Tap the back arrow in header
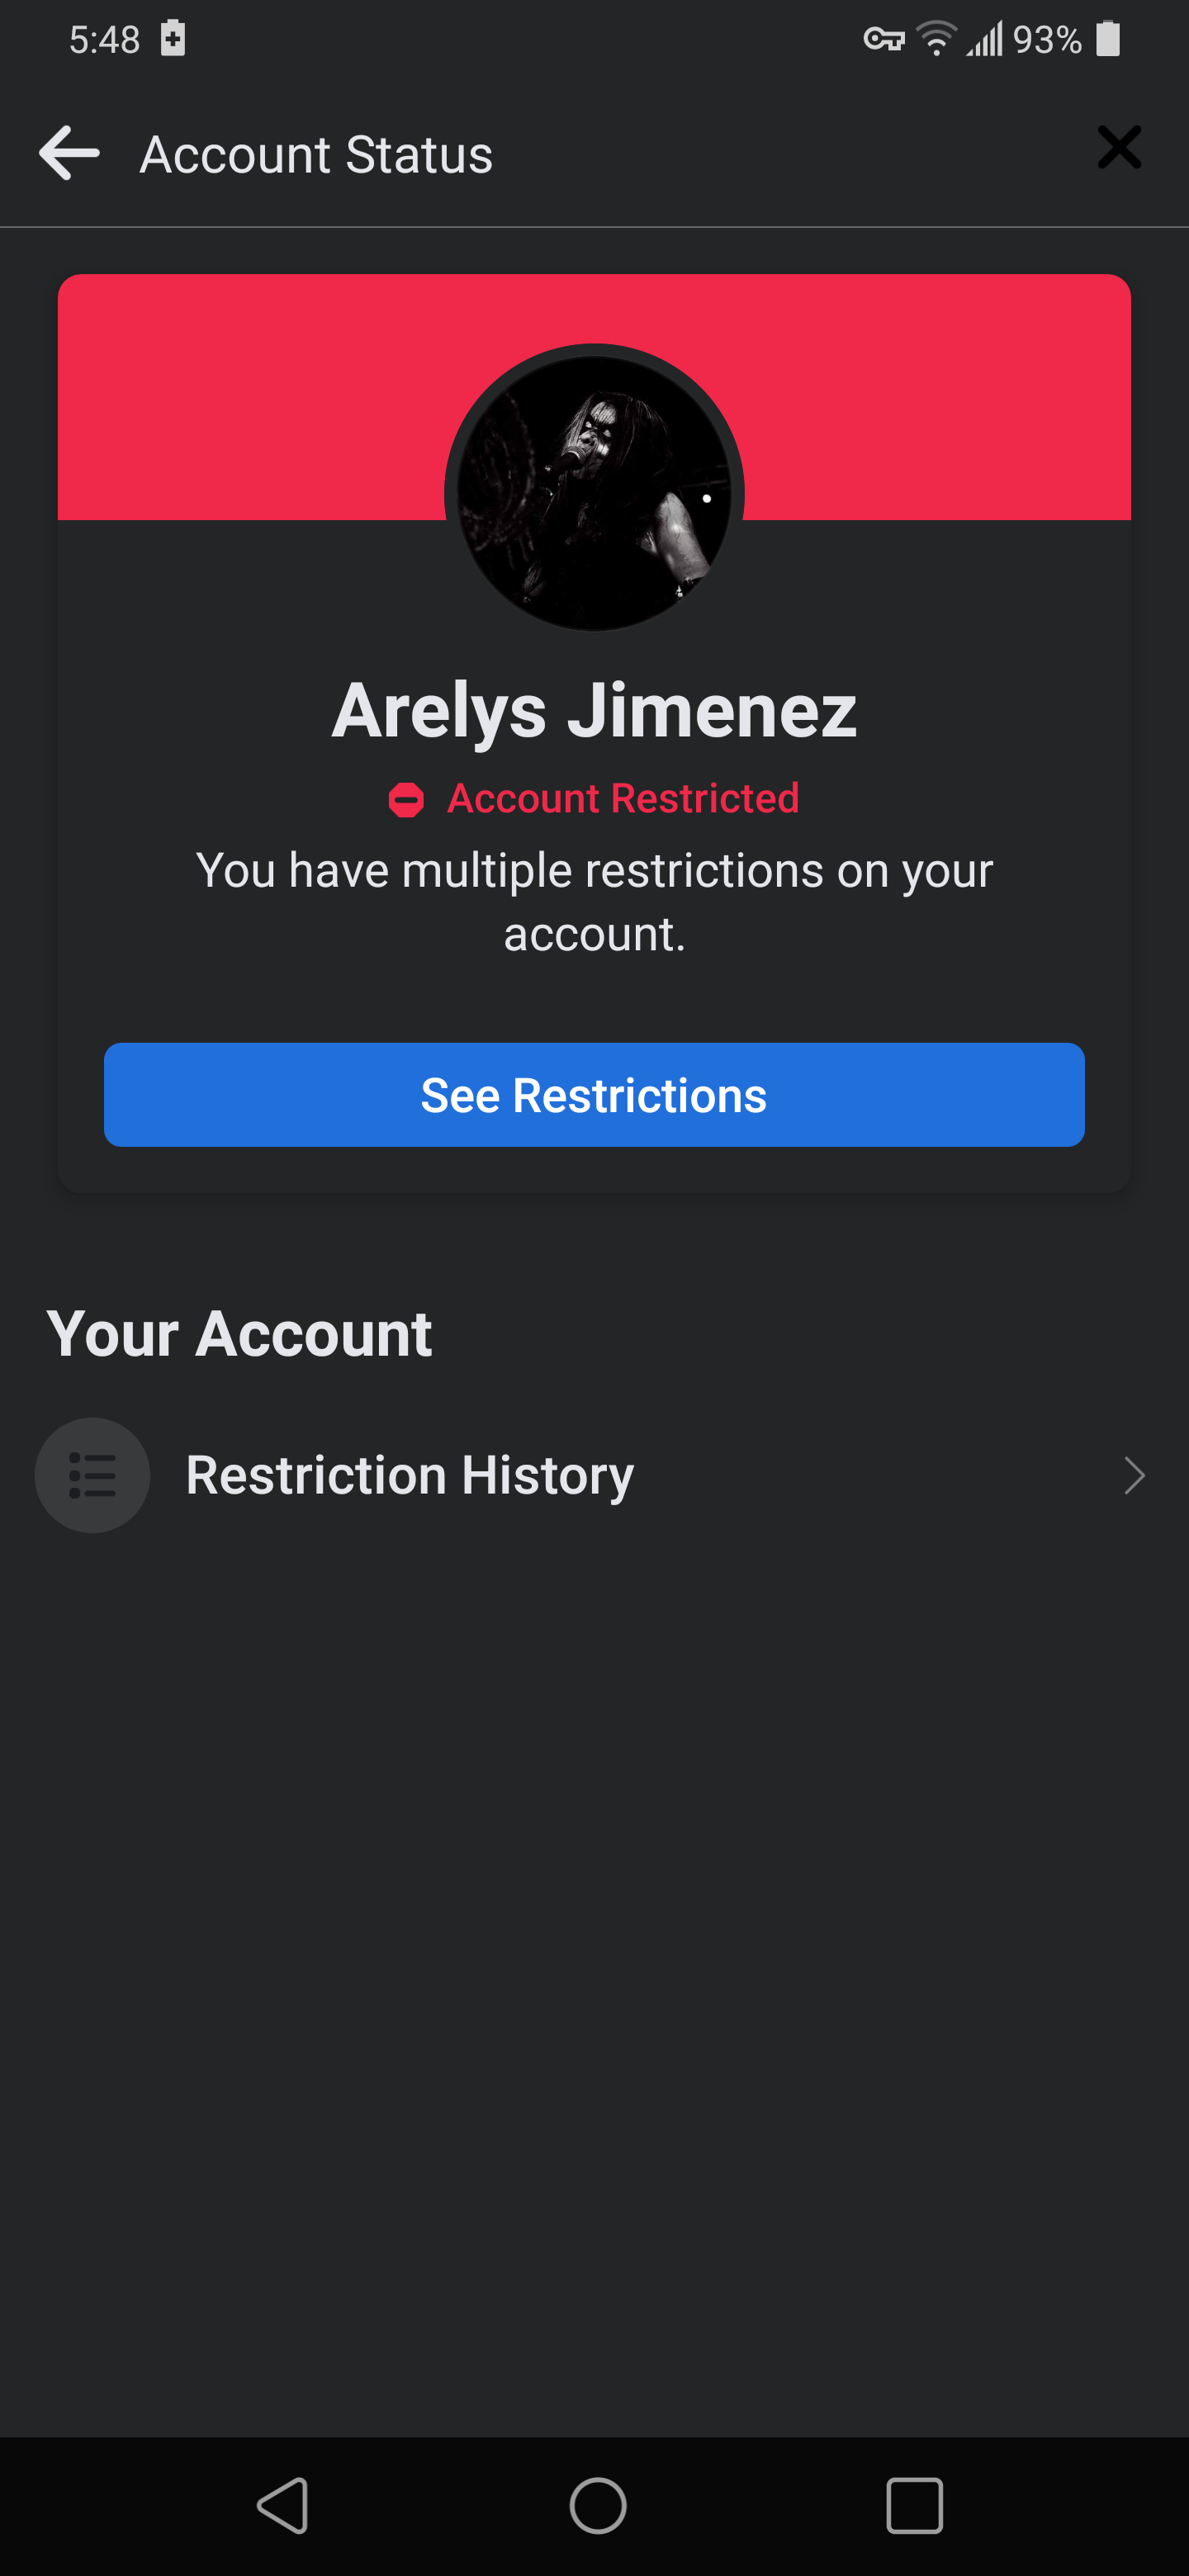The image size is (1189, 2576). tap(69, 153)
